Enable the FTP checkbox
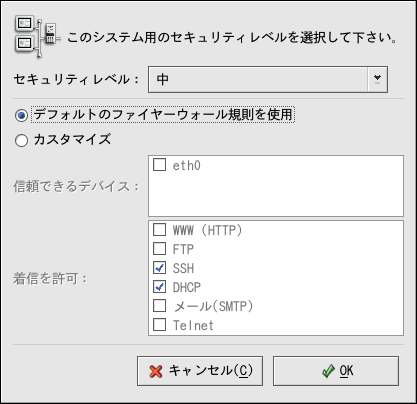The width and height of the screenshot is (417, 404). [160, 248]
